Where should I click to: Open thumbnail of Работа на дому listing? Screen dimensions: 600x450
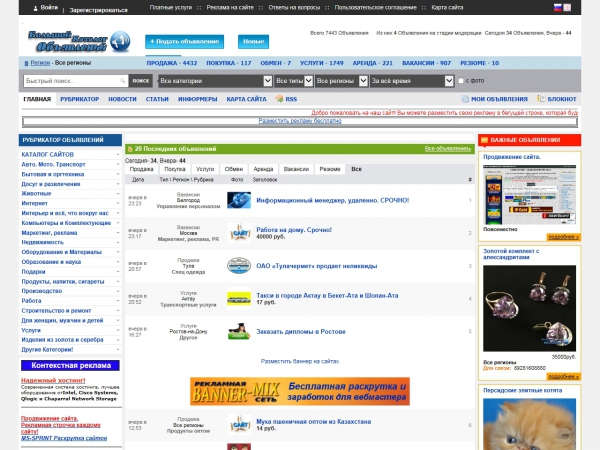coord(239,233)
